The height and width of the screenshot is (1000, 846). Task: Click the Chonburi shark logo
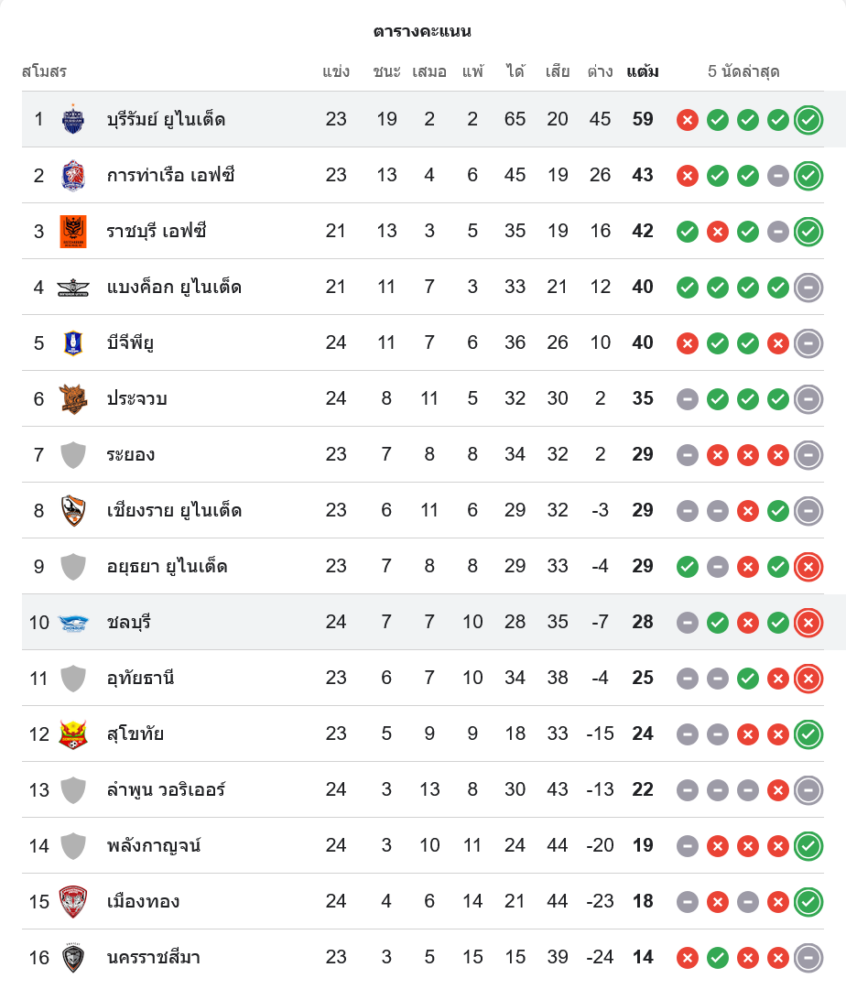(x=73, y=623)
